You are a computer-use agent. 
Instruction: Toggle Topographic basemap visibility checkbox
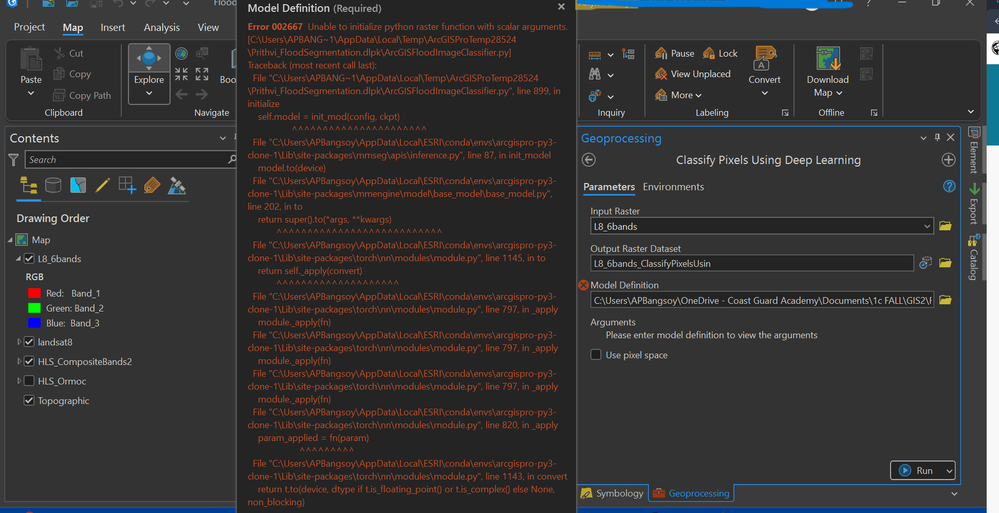point(29,400)
